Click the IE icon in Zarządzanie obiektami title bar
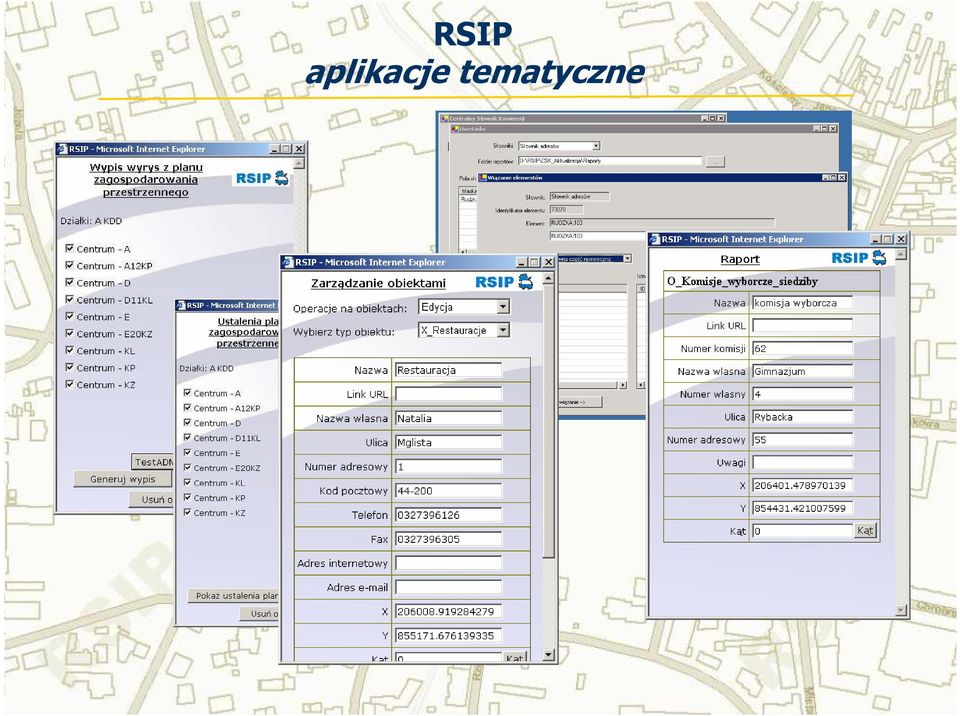The image size is (960, 716). tap(288, 262)
